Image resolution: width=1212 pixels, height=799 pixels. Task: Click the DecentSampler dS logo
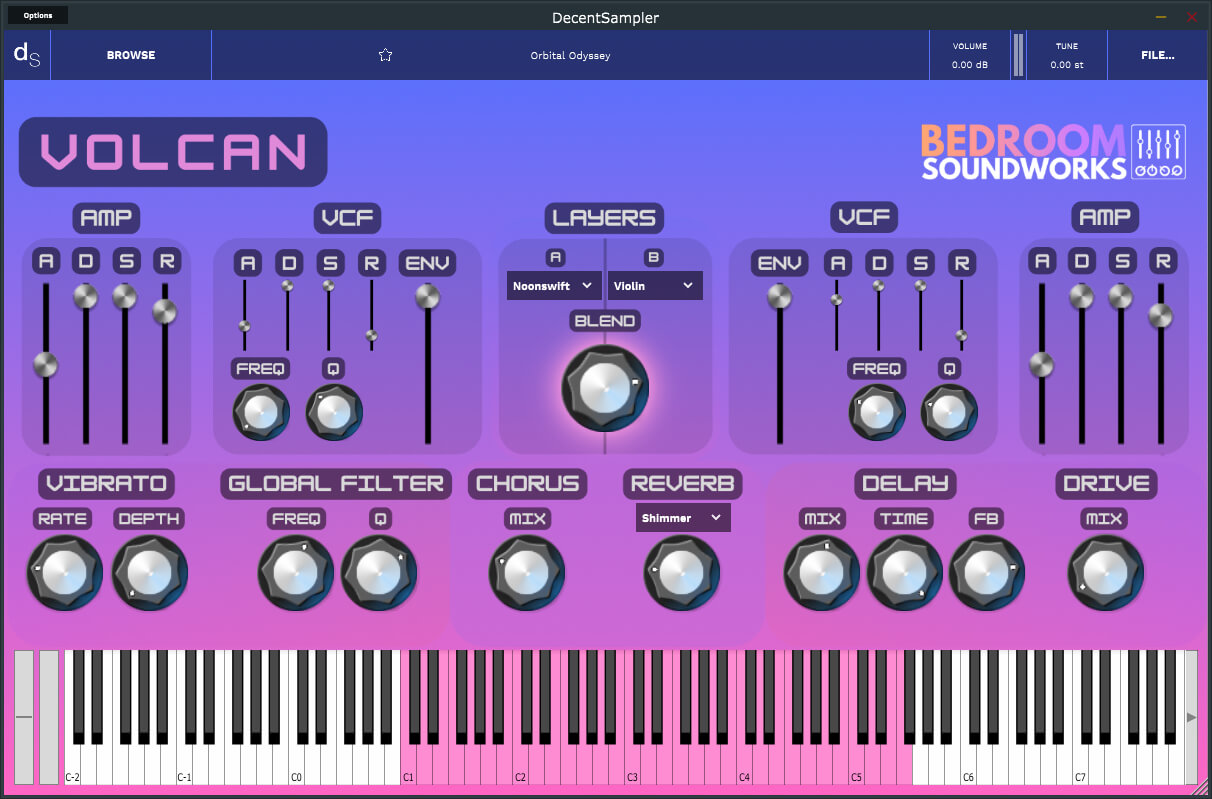[26, 55]
